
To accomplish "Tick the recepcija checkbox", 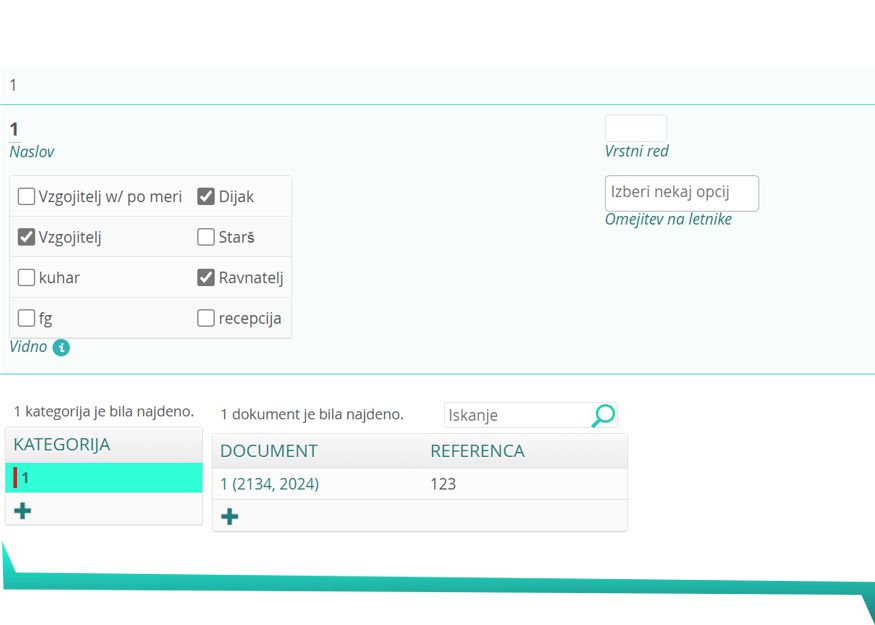I will click(206, 319).
